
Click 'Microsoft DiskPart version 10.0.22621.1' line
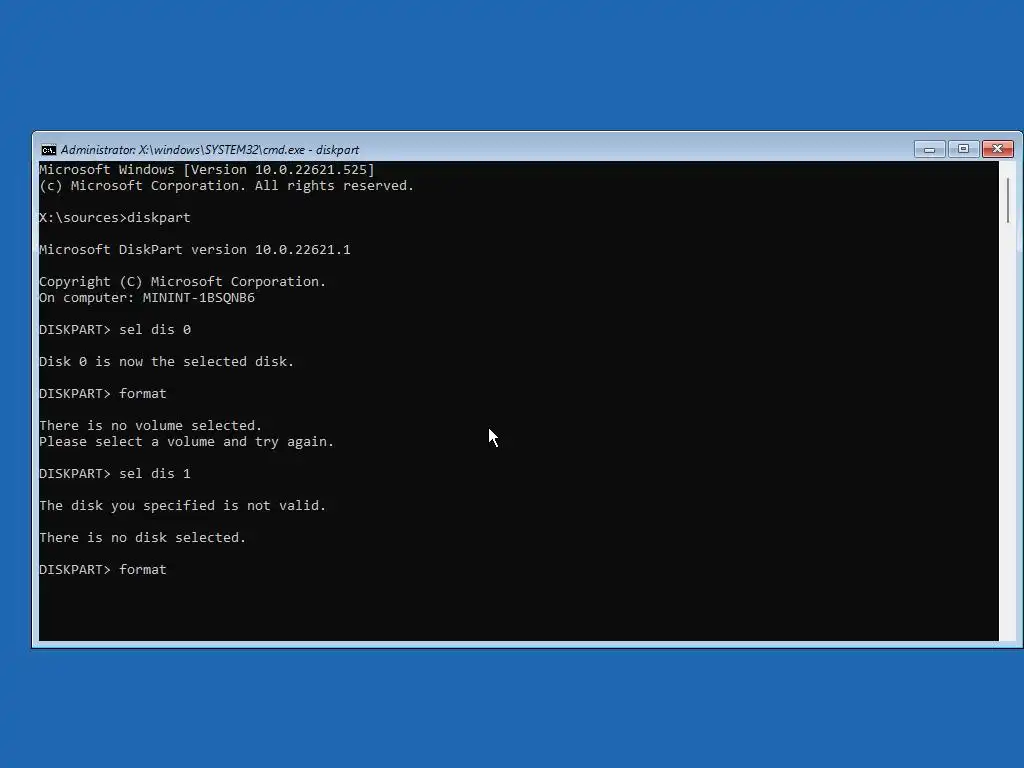pos(195,250)
